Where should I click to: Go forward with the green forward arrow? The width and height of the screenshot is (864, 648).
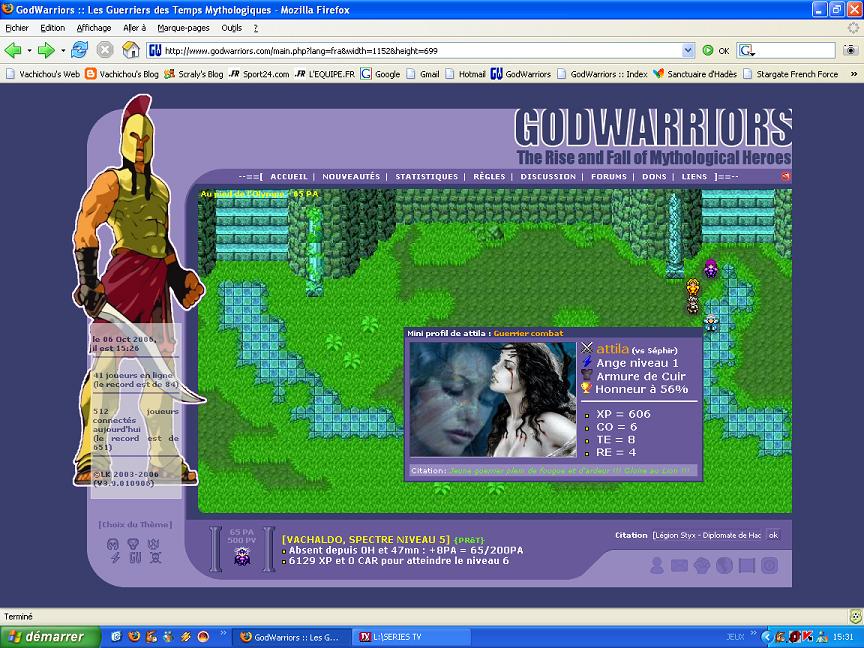pos(46,51)
